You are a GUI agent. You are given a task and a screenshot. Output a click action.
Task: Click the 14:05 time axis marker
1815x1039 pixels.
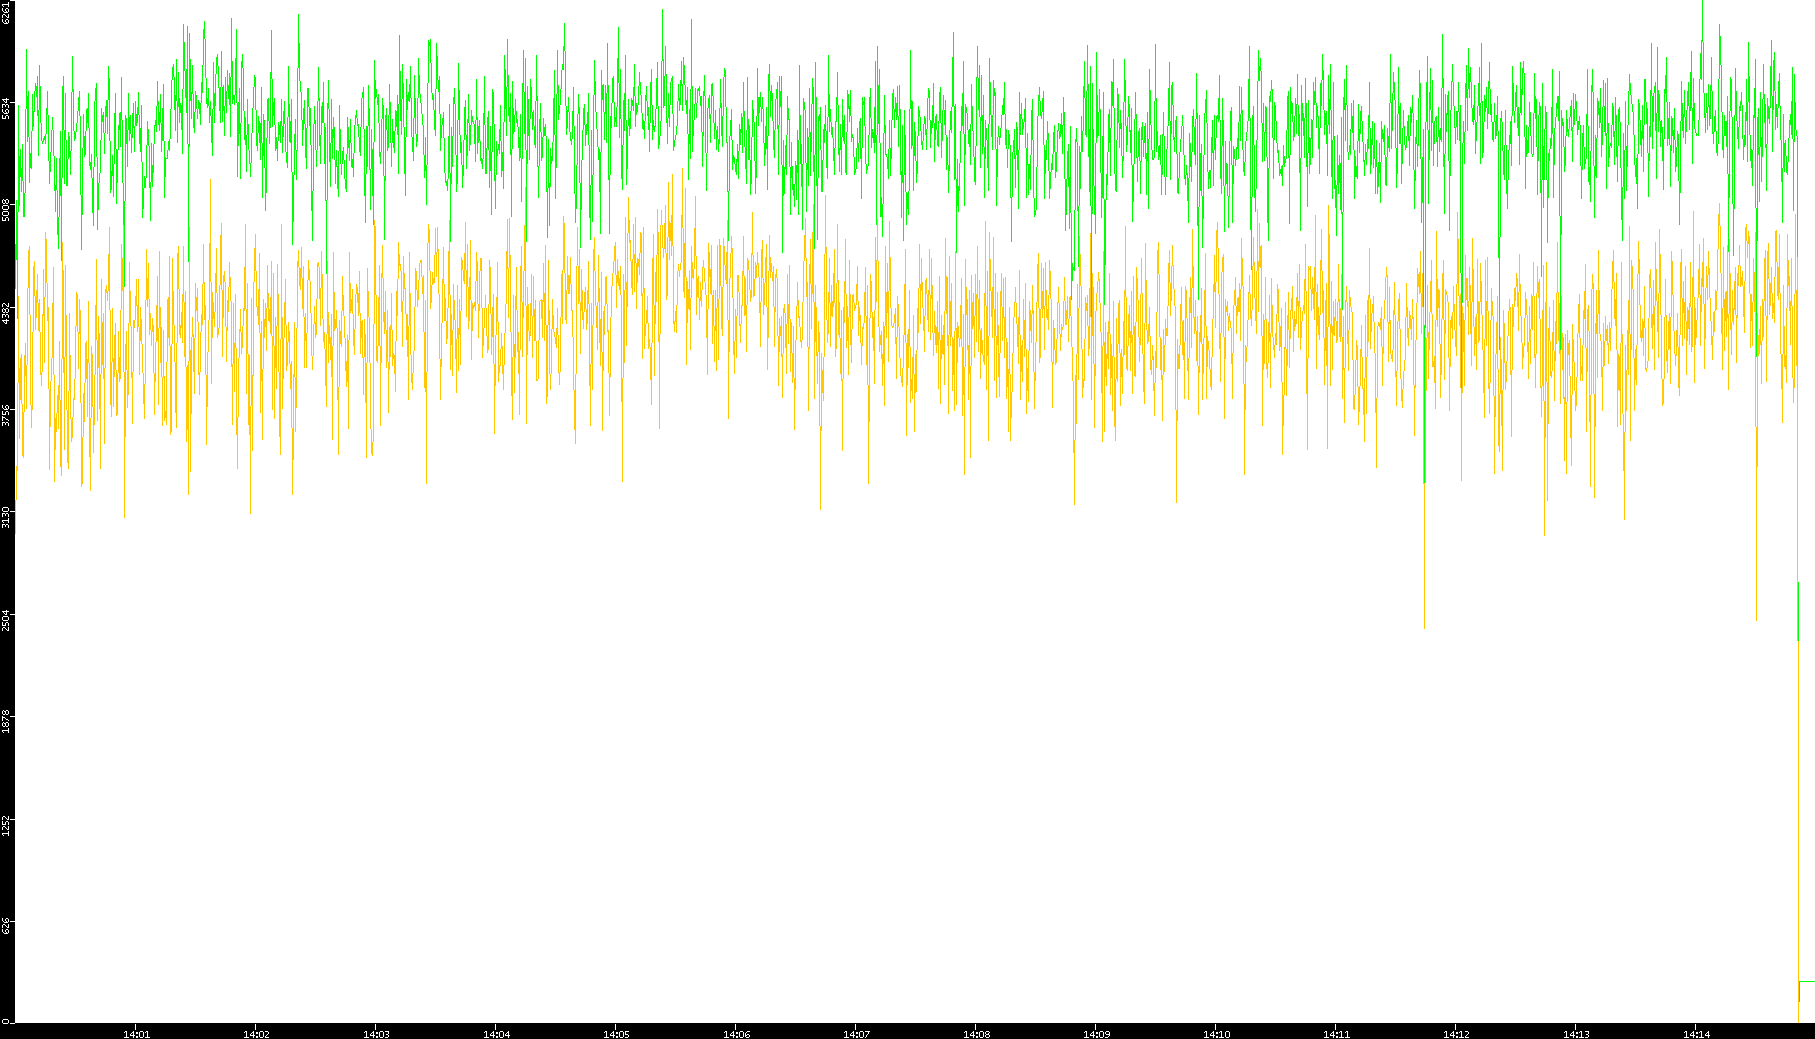[x=616, y=1033]
